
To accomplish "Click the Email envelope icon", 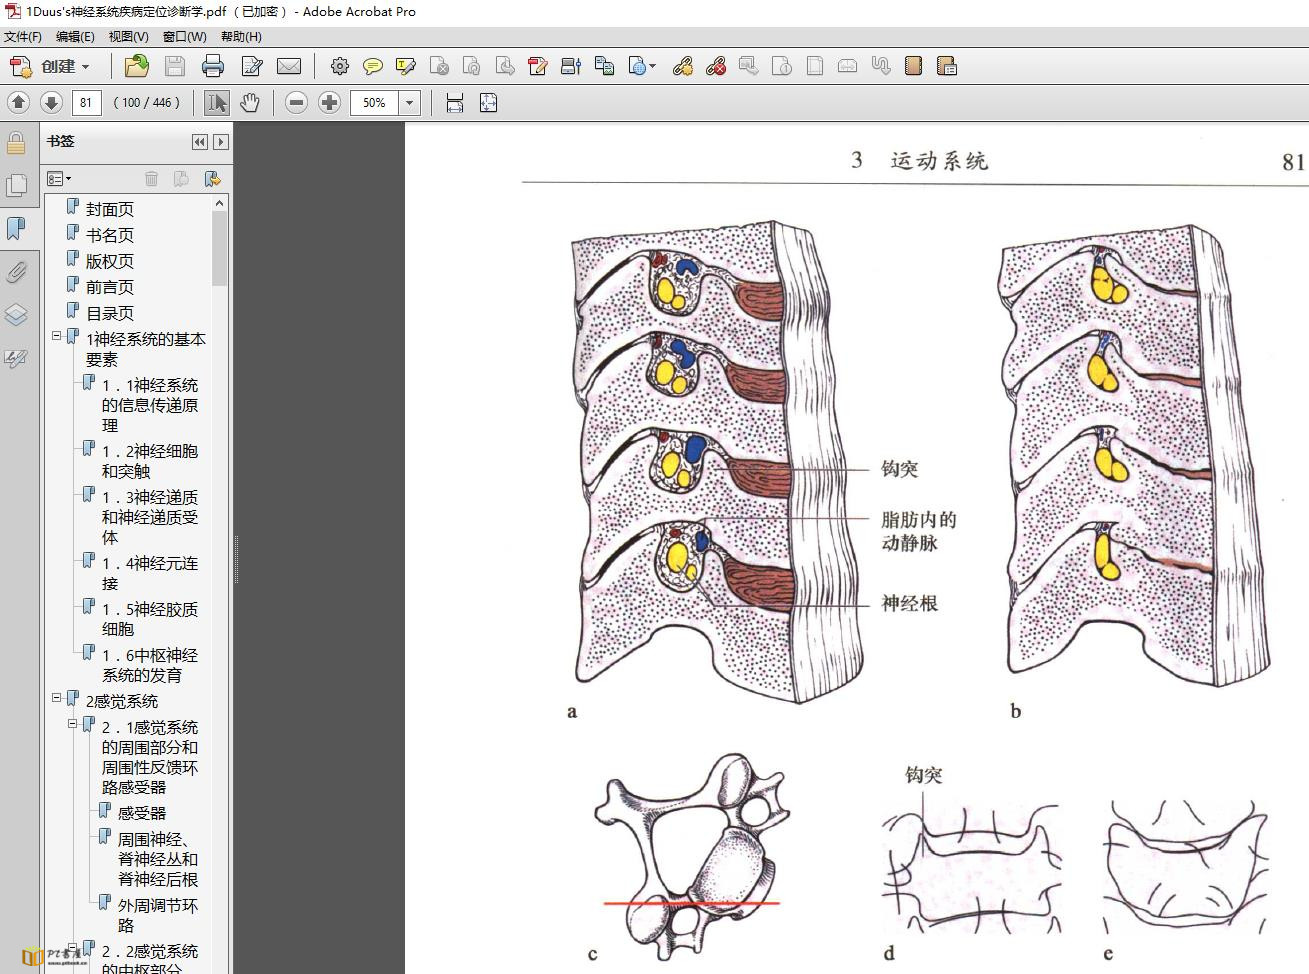I will [289, 66].
